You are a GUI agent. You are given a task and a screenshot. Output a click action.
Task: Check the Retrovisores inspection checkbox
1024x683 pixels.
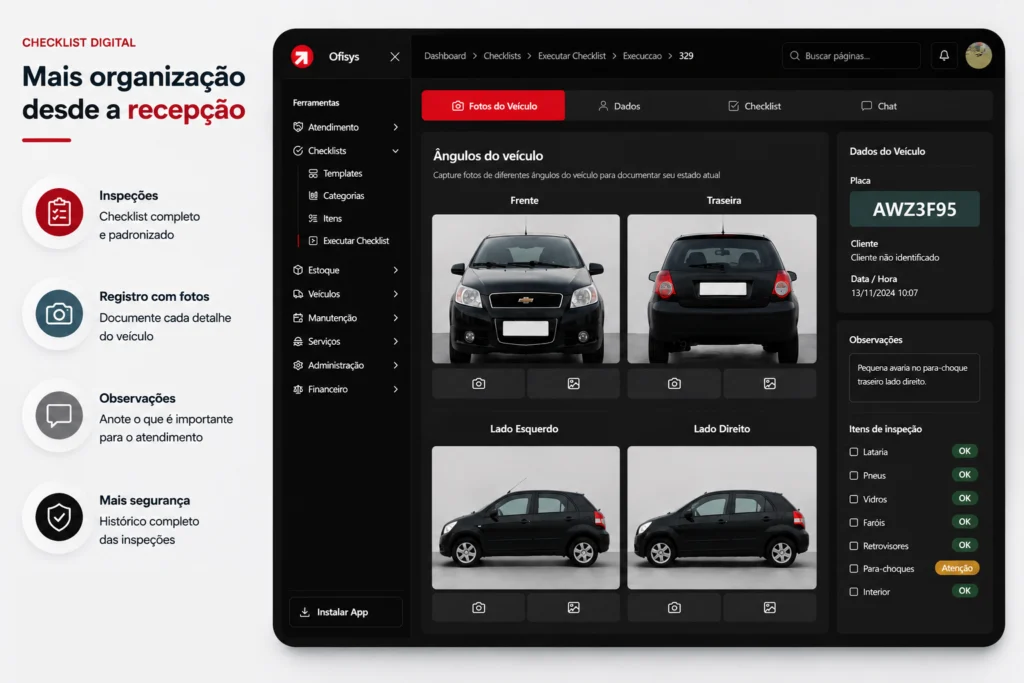(854, 546)
